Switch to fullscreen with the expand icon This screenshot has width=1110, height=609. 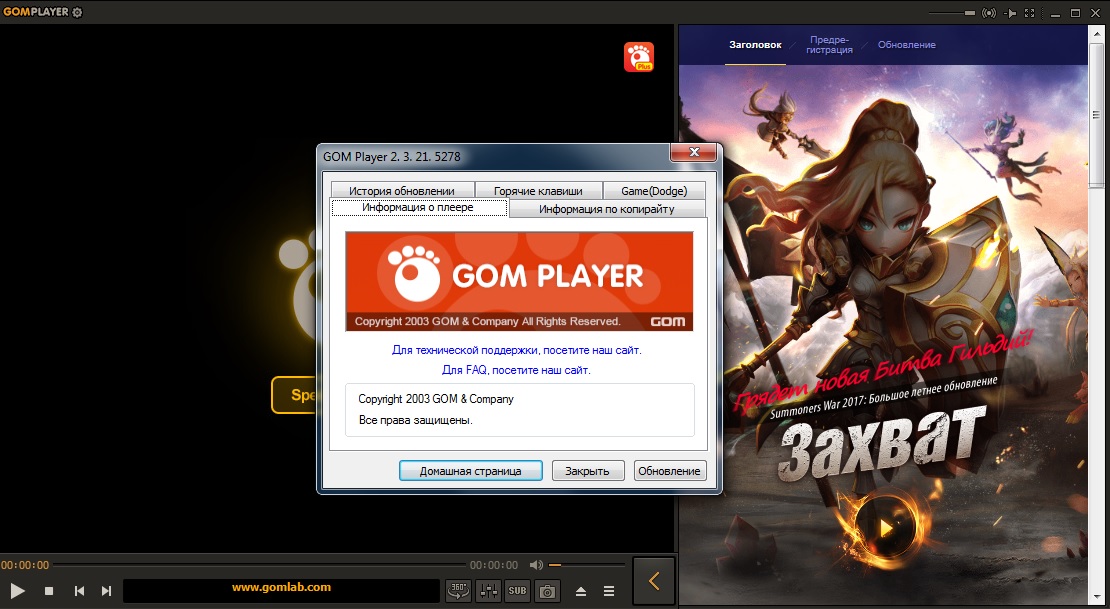tap(1030, 13)
